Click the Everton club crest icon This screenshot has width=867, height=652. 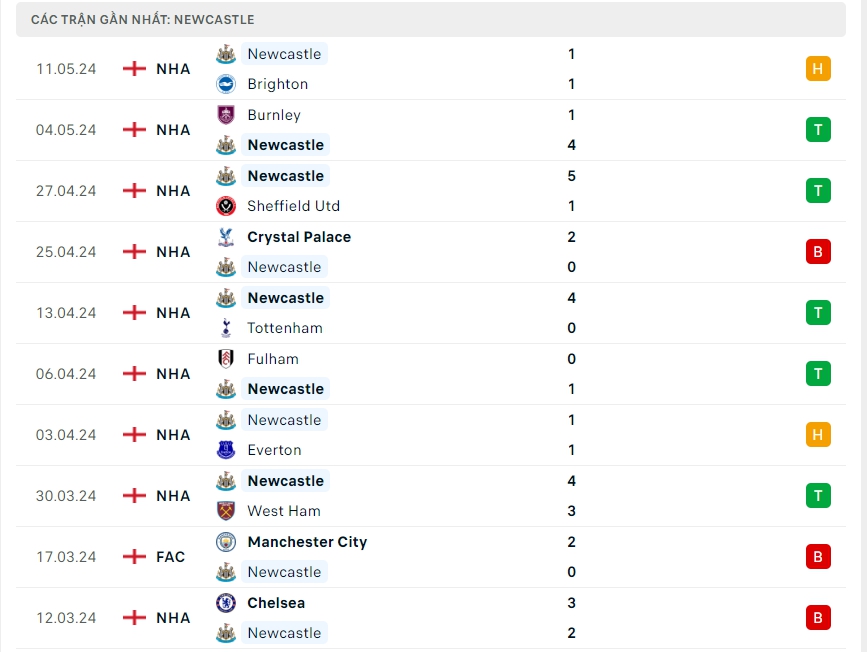coord(226,450)
